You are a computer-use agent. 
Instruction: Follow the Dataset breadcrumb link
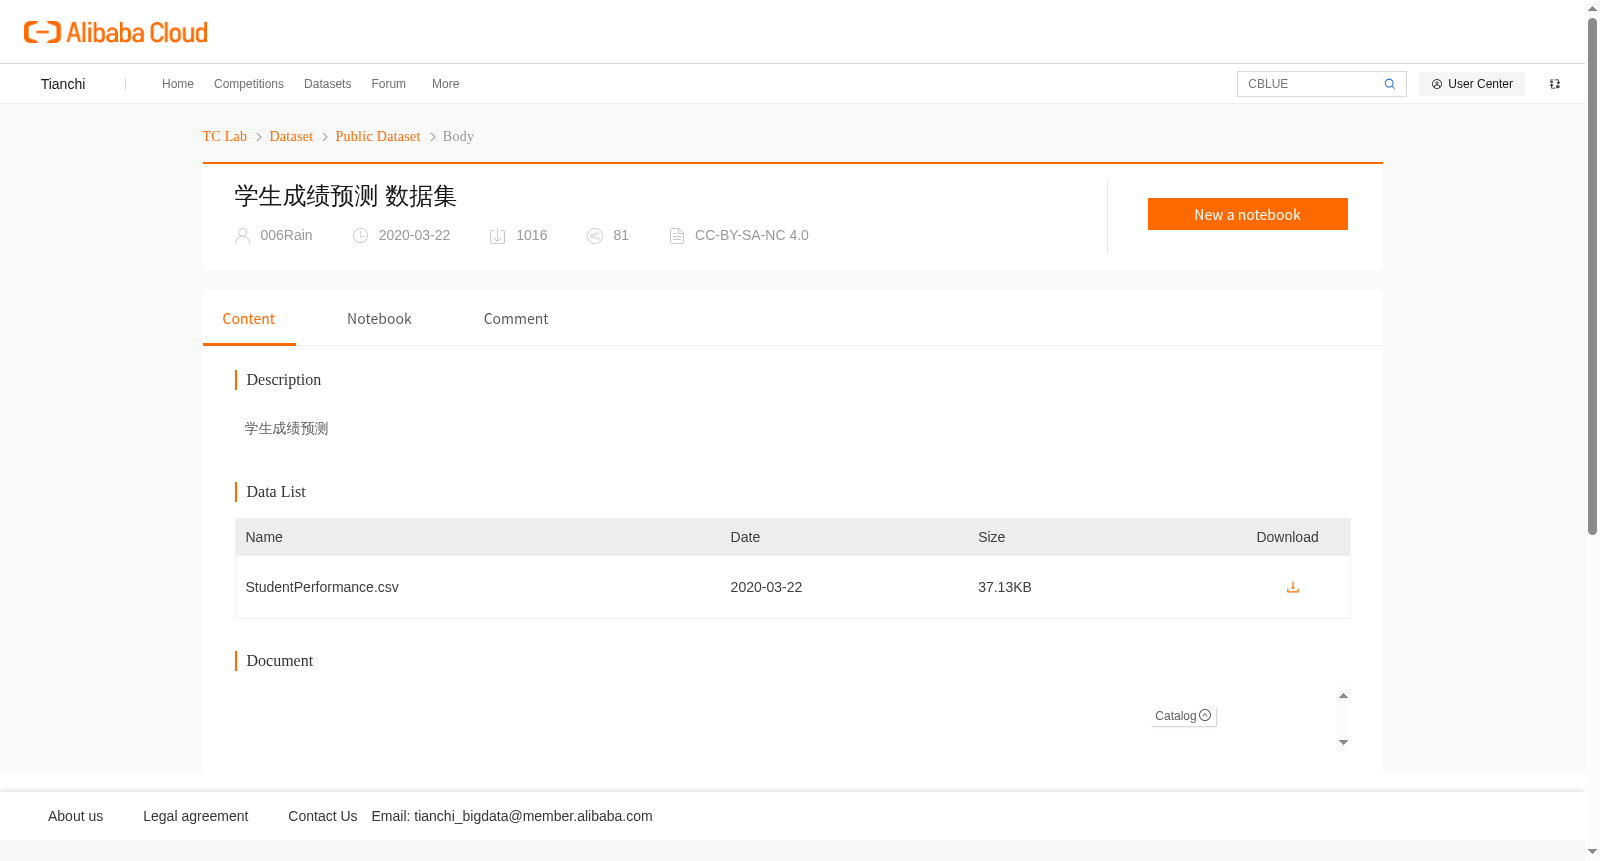(x=291, y=137)
